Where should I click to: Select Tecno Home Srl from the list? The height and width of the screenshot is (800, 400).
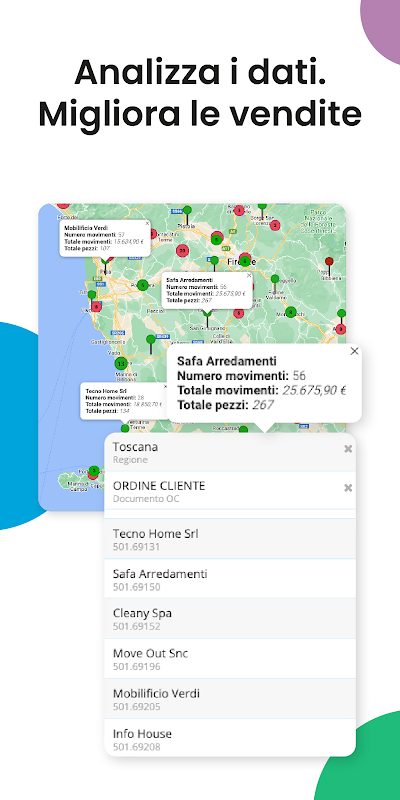pos(230,539)
